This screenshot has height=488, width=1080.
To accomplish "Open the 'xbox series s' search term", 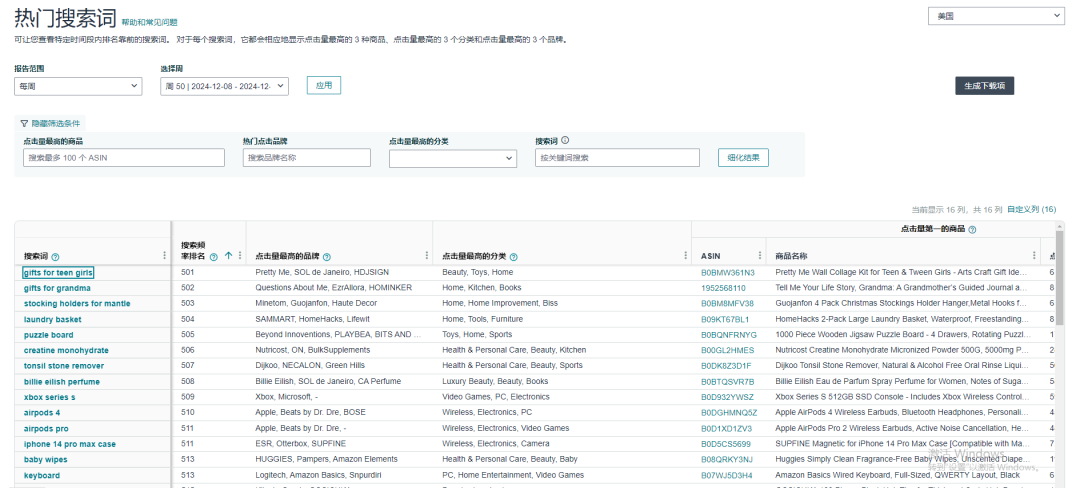I will point(50,397).
